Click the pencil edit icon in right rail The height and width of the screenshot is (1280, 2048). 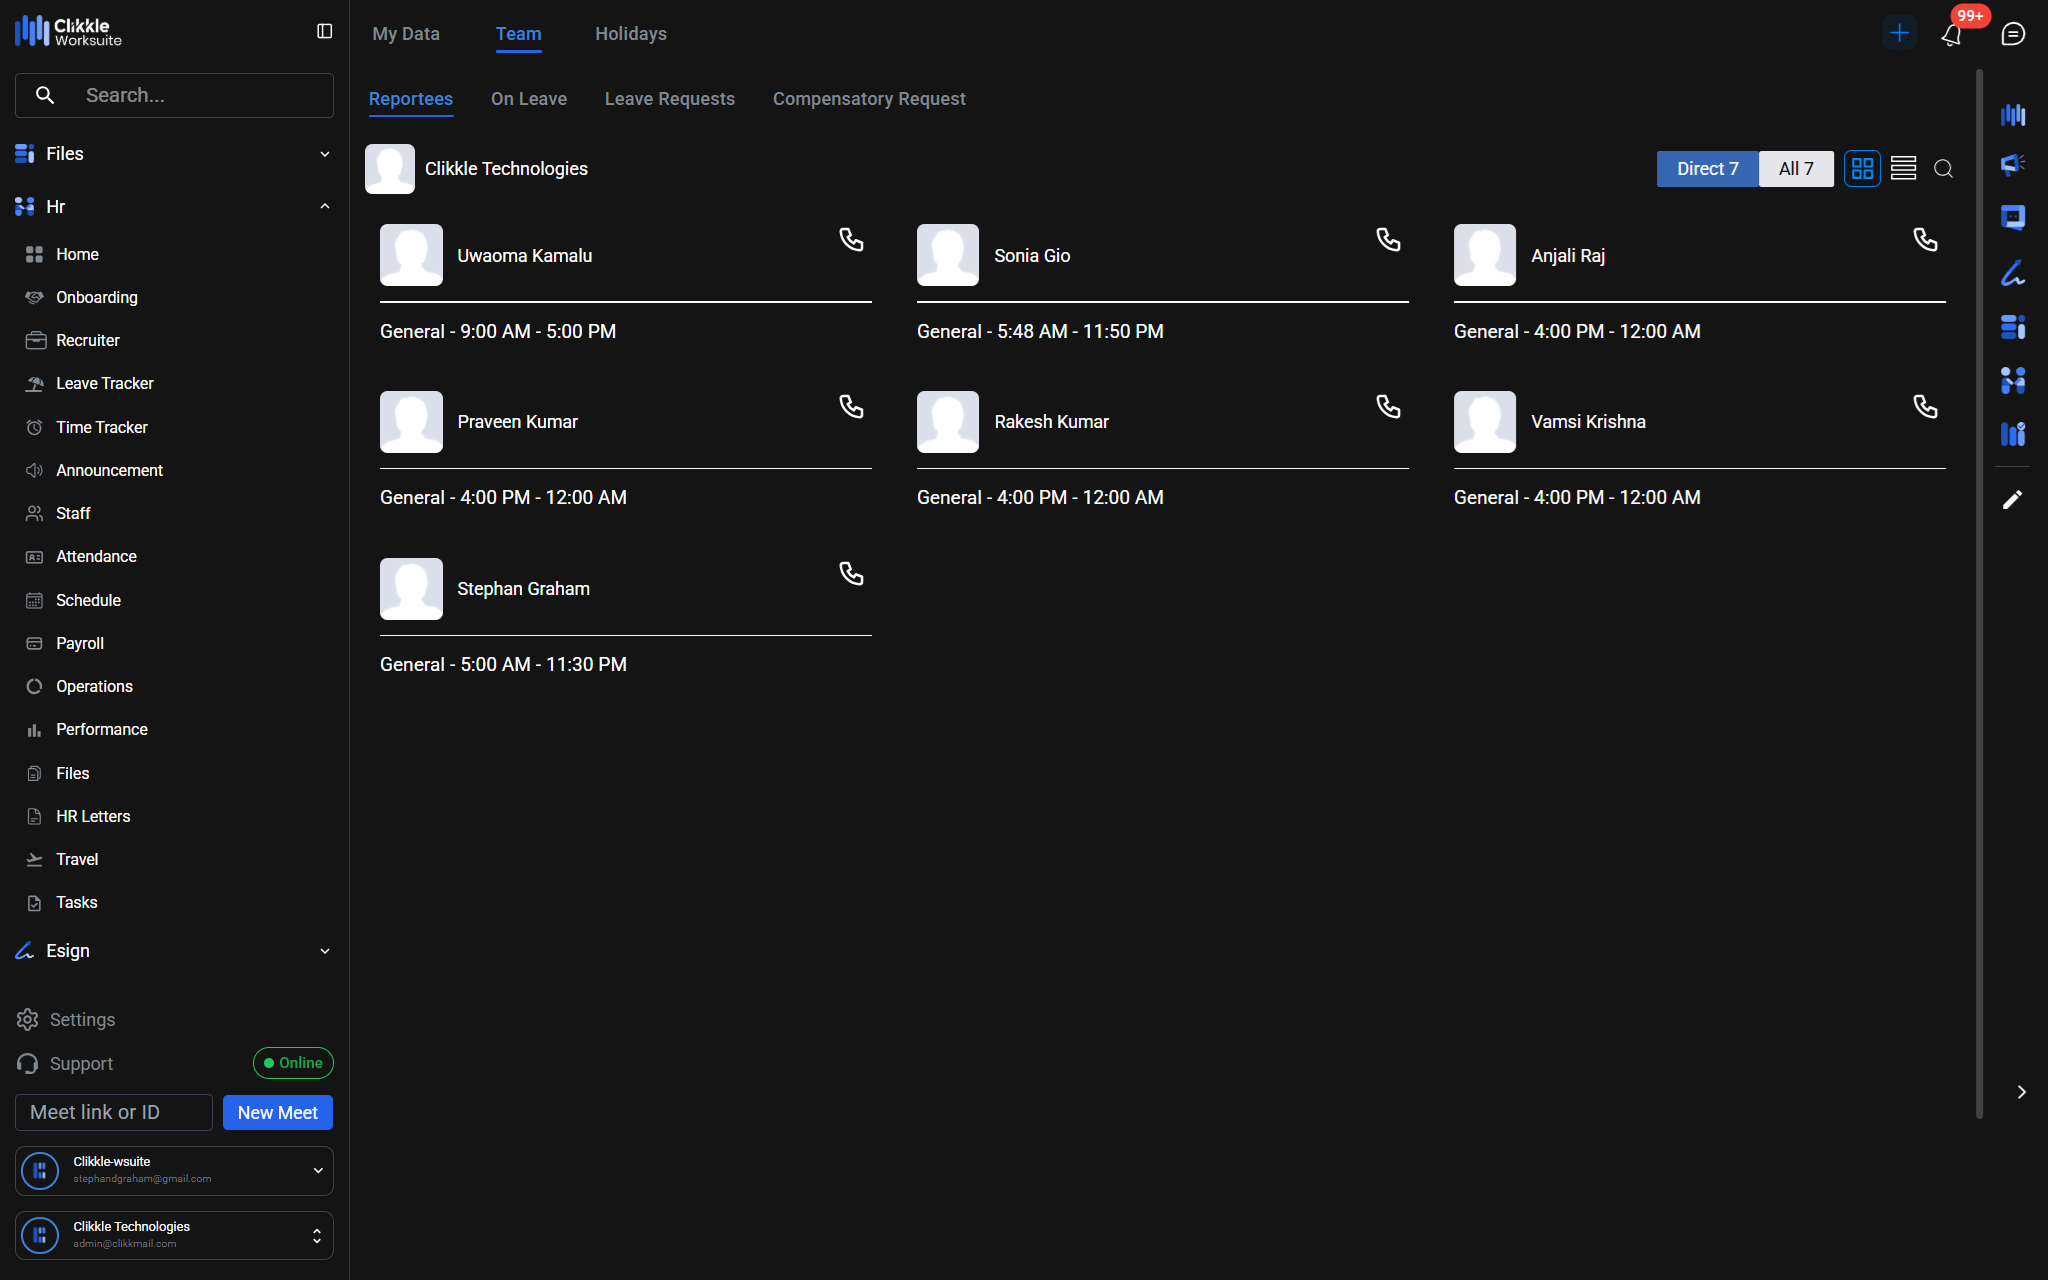(x=2013, y=500)
